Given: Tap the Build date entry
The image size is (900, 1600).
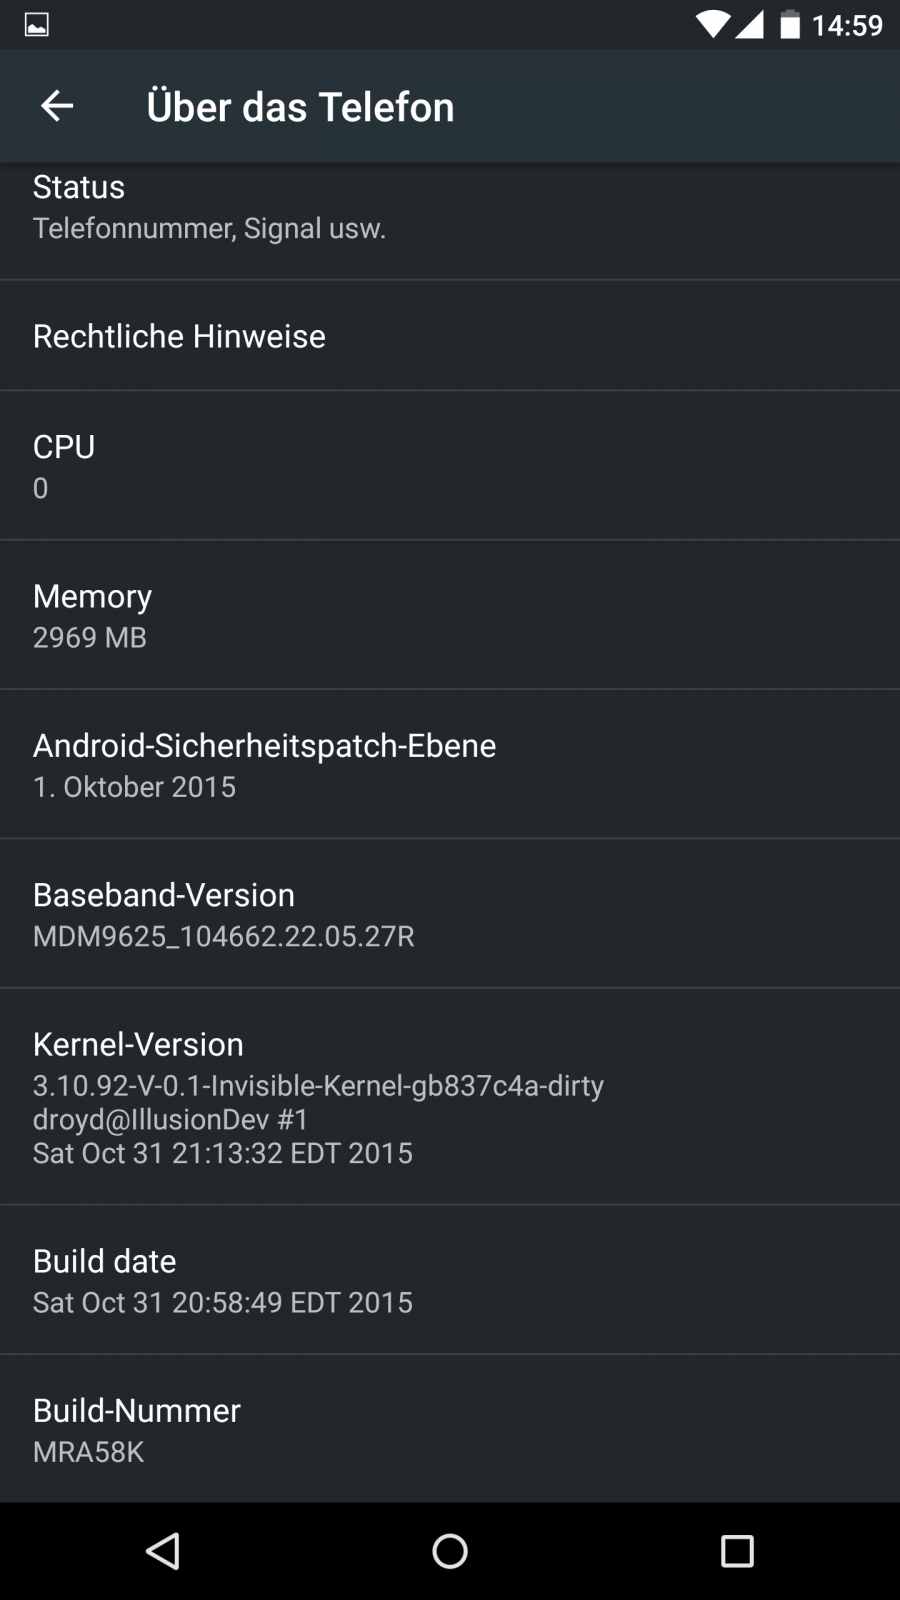Looking at the screenshot, I should coord(450,1280).
